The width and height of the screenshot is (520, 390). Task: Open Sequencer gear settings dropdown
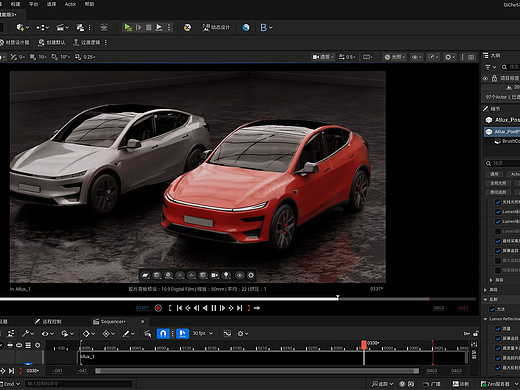click(x=242, y=333)
